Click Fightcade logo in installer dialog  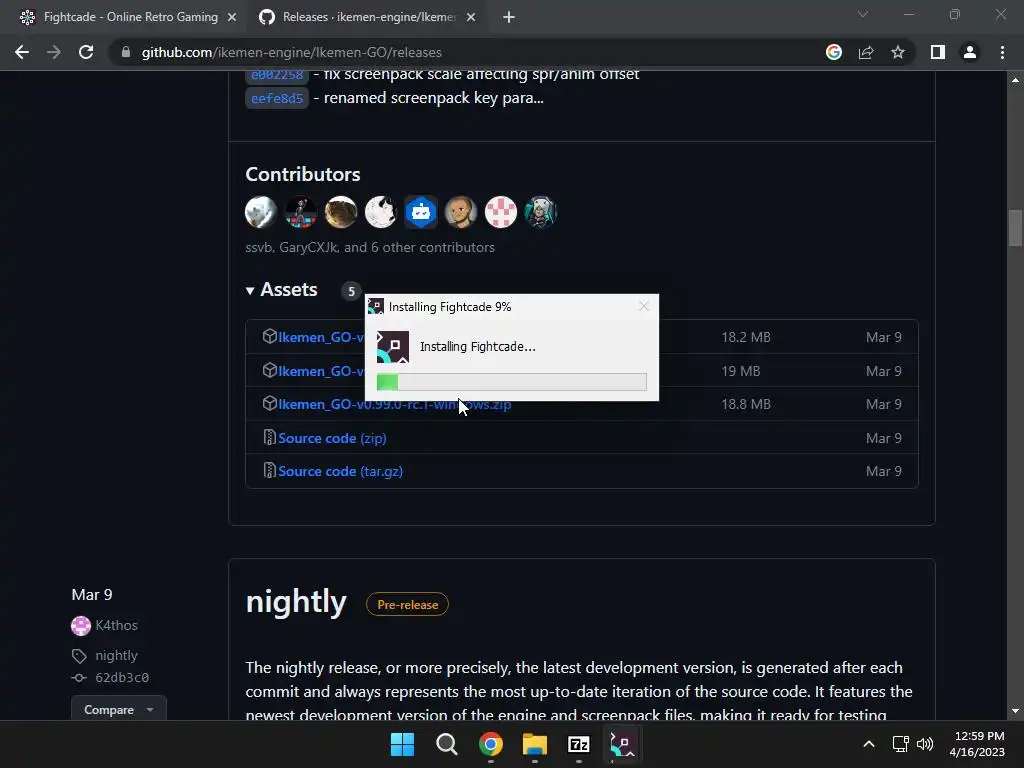click(392, 347)
